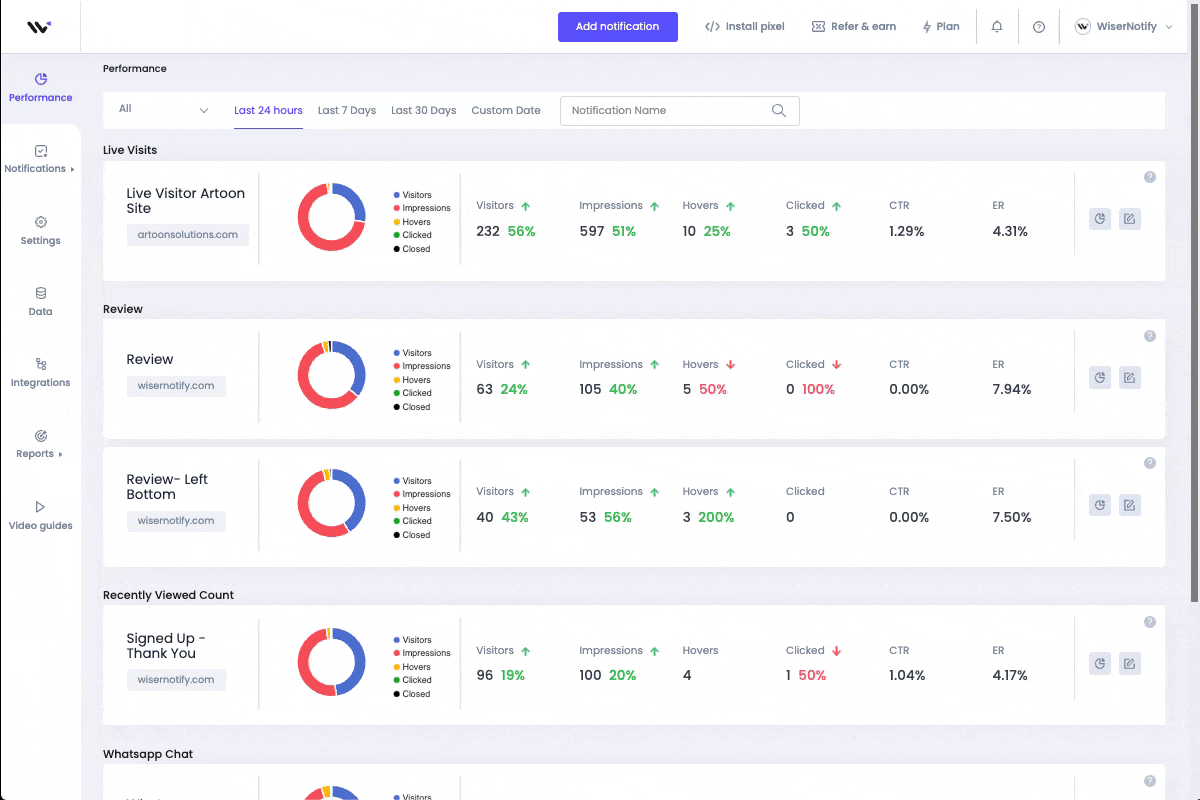1200x800 pixels.
Task: Click the 597 Impressions count
Action: pyautogui.click(x=592, y=231)
